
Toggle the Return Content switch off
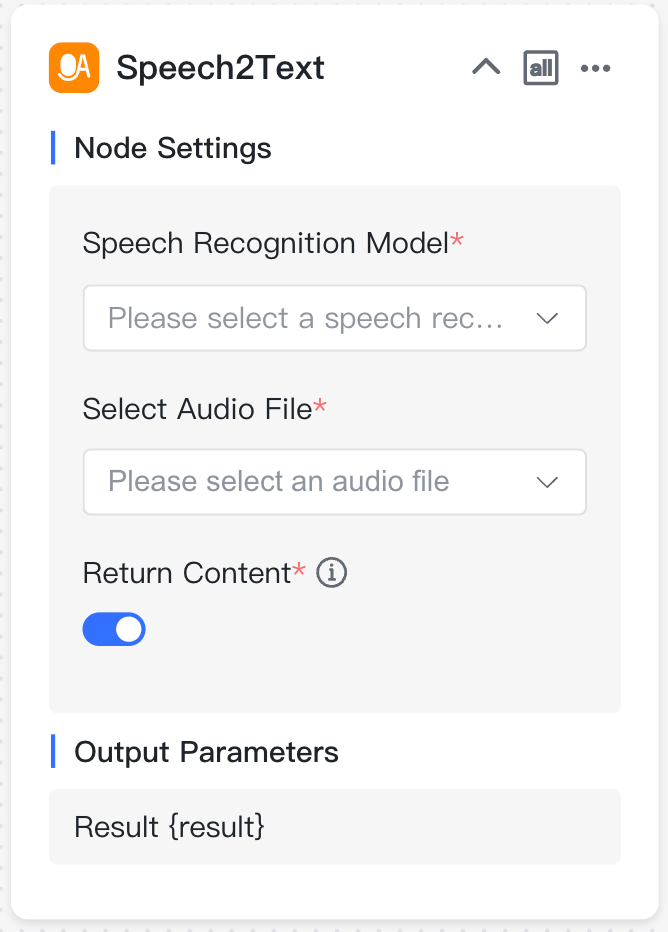(x=114, y=629)
